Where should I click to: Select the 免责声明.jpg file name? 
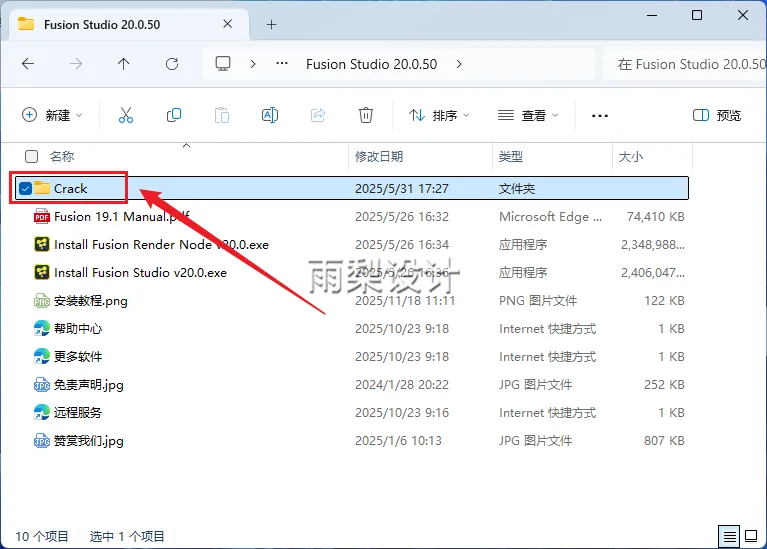tap(89, 385)
